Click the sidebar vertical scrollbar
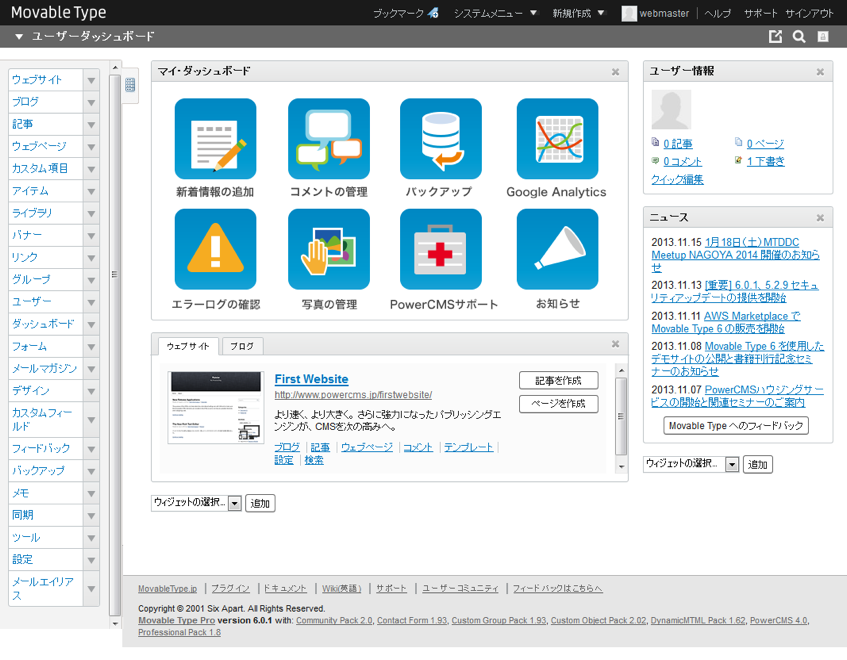Image resolution: width=847 pixels, height=660 pixels. point(115,346)
